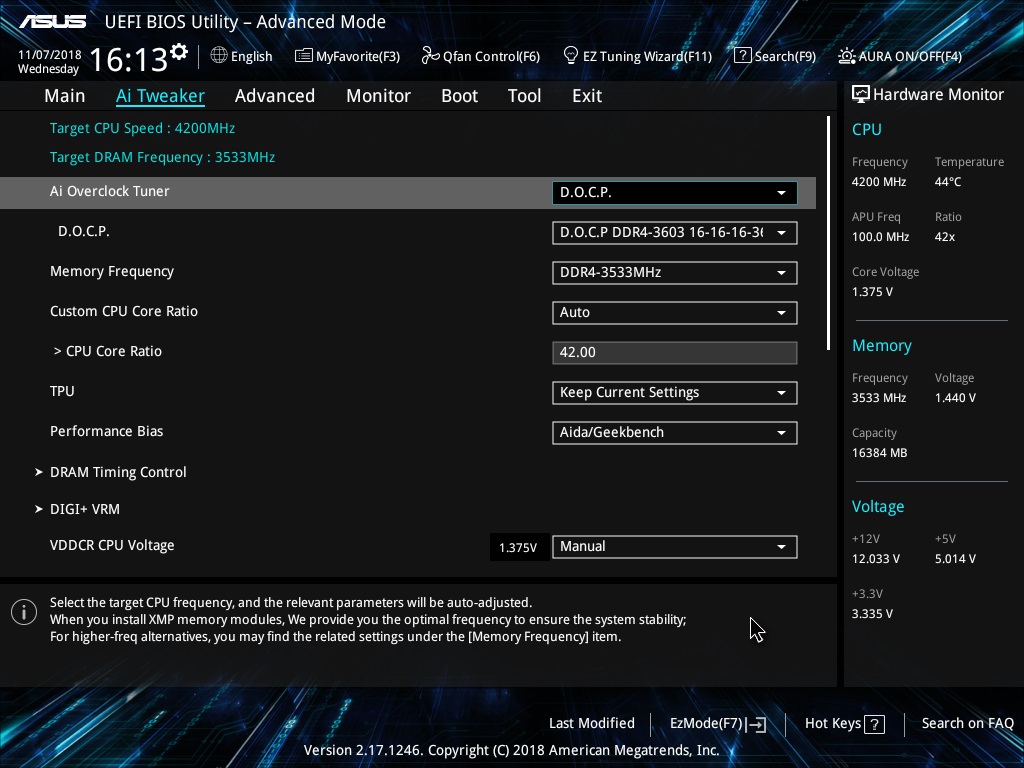
Task: Click the EzMode exit arrow icon
Action: click(756, 724)
